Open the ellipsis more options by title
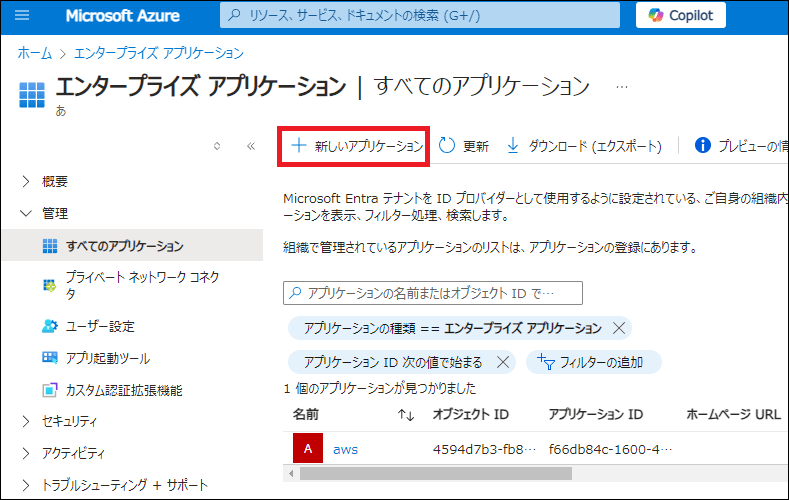The width and height of the screenshot is (789, 500). [x=622, y=86]
